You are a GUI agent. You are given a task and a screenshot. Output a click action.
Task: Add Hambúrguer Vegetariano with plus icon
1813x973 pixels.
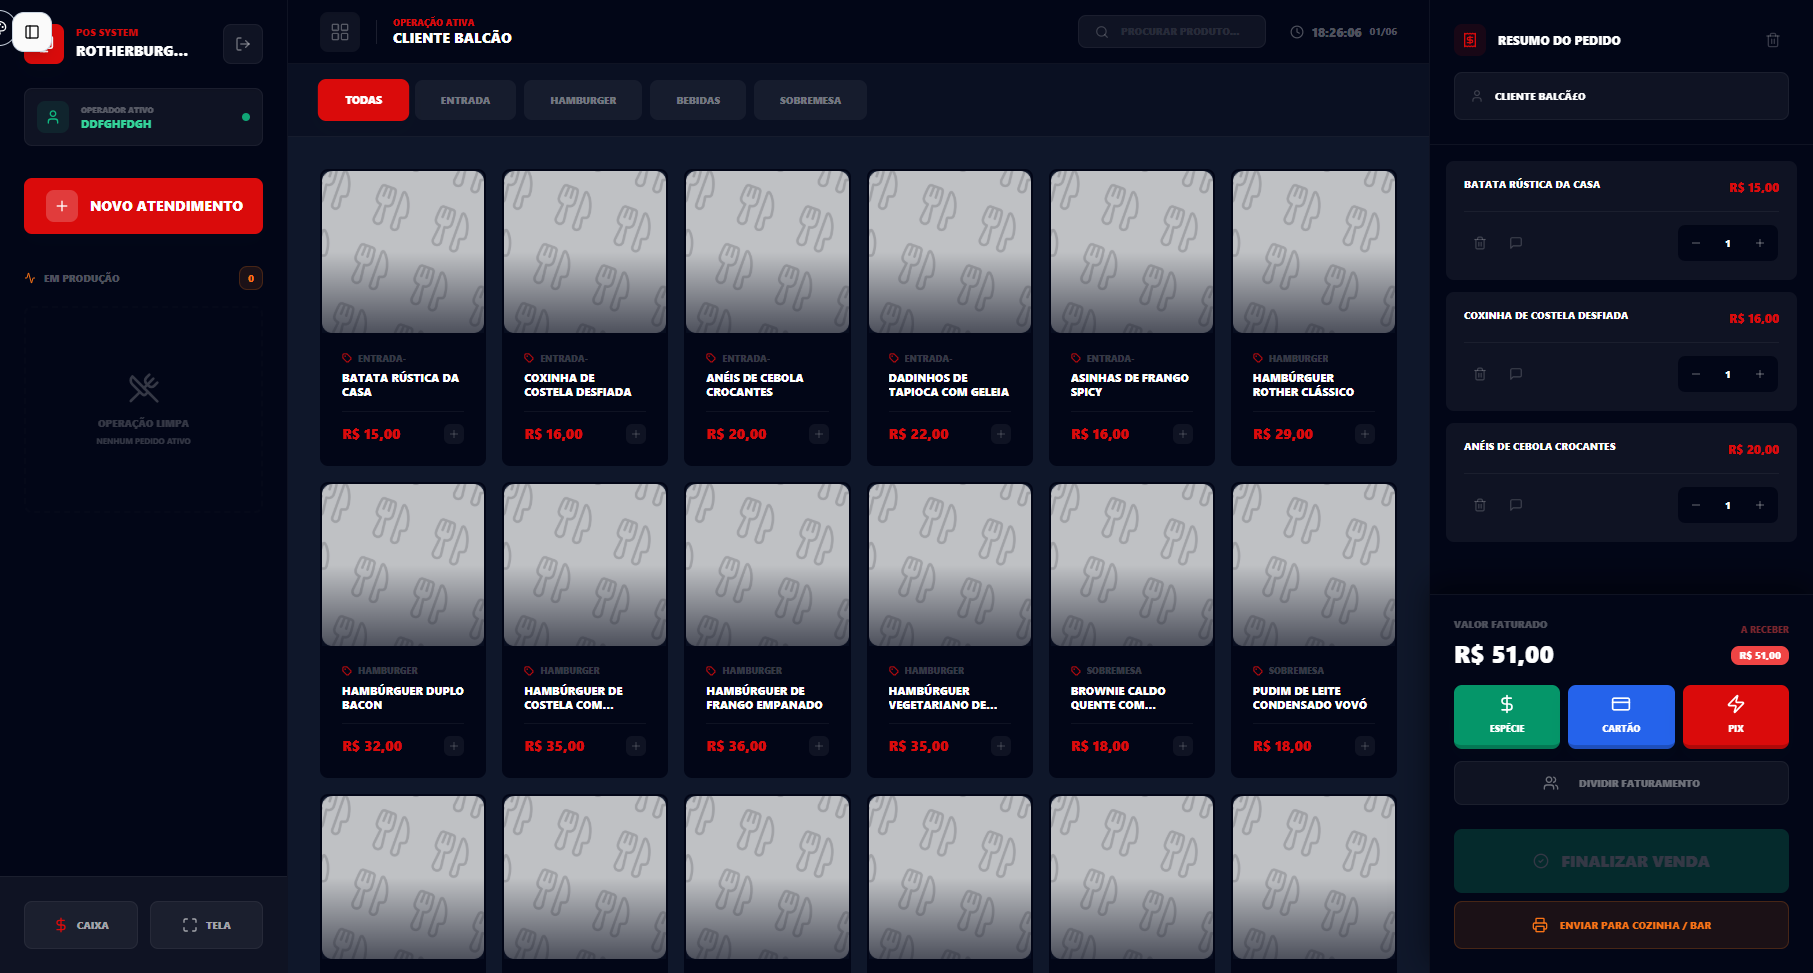(1001, 746)
